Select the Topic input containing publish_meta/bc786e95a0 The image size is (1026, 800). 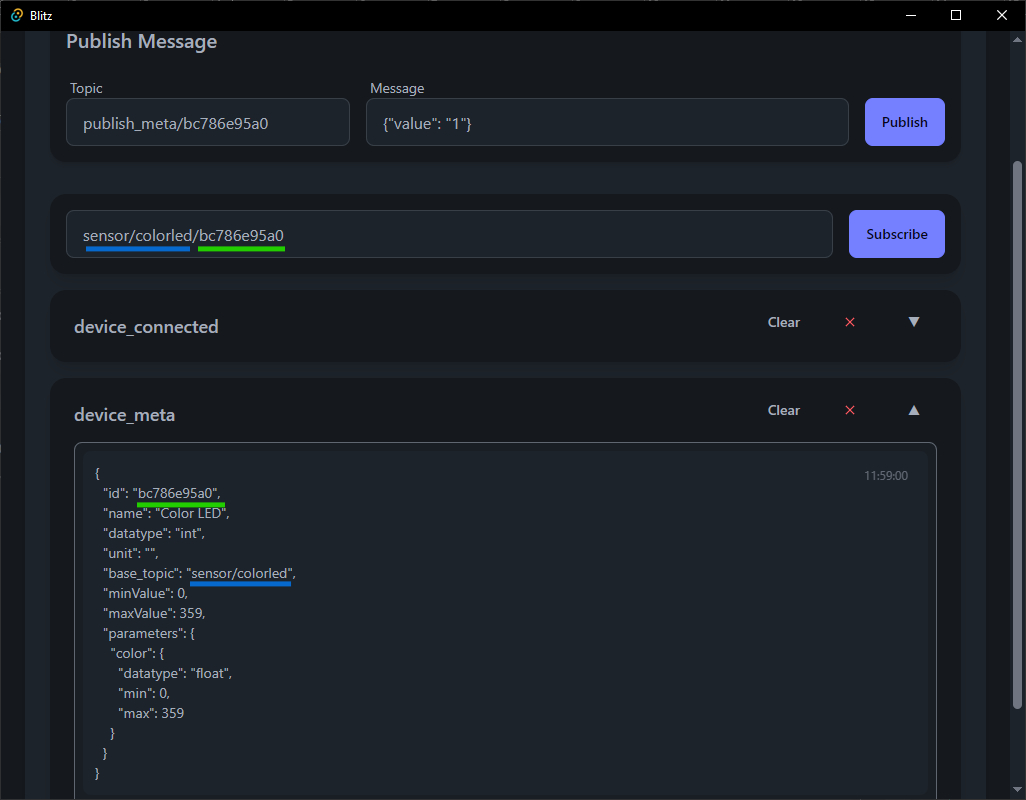point(207,121)
